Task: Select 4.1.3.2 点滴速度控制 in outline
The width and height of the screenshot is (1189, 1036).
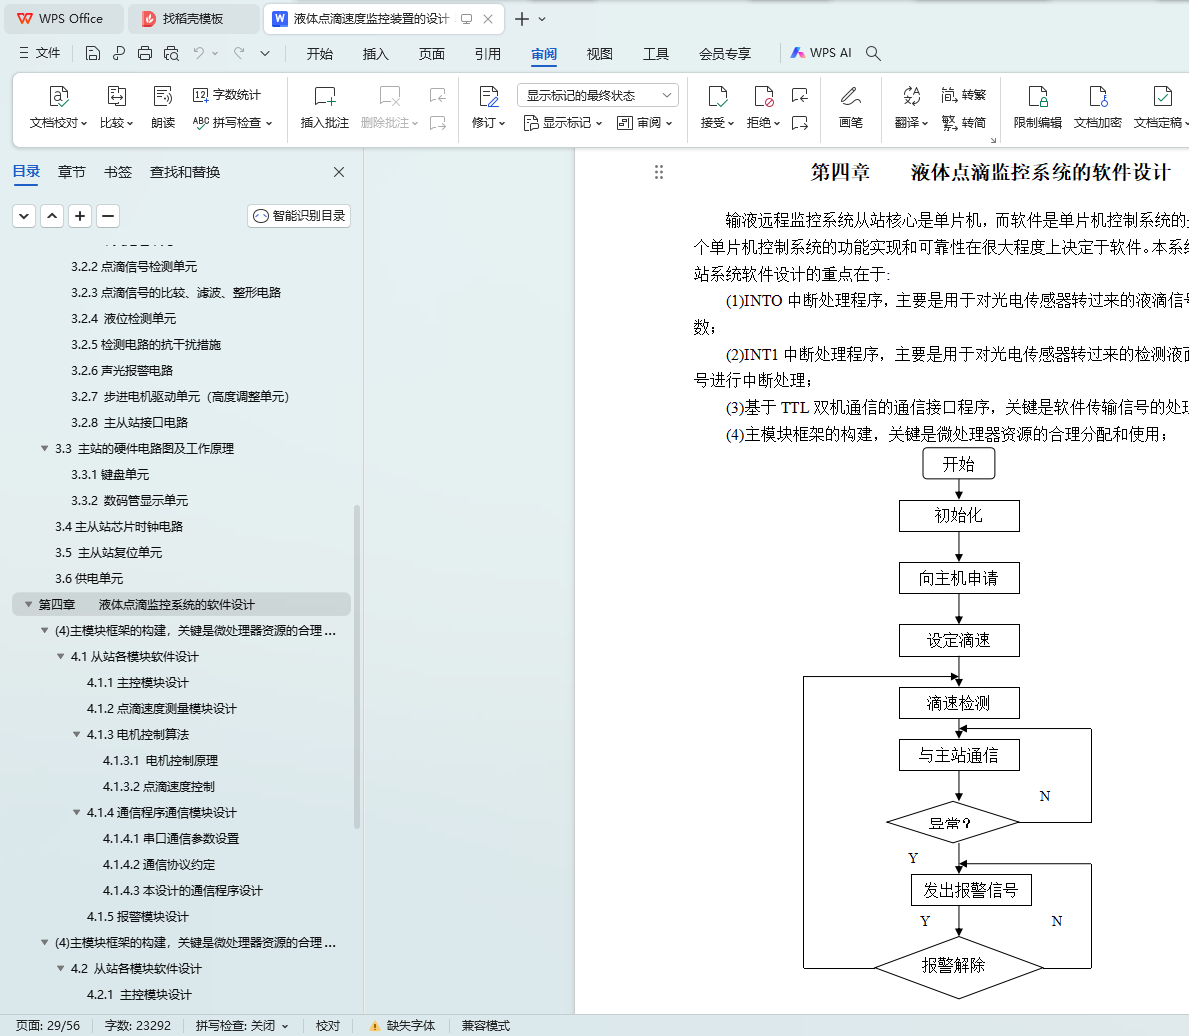Action: tap(158, 786)
